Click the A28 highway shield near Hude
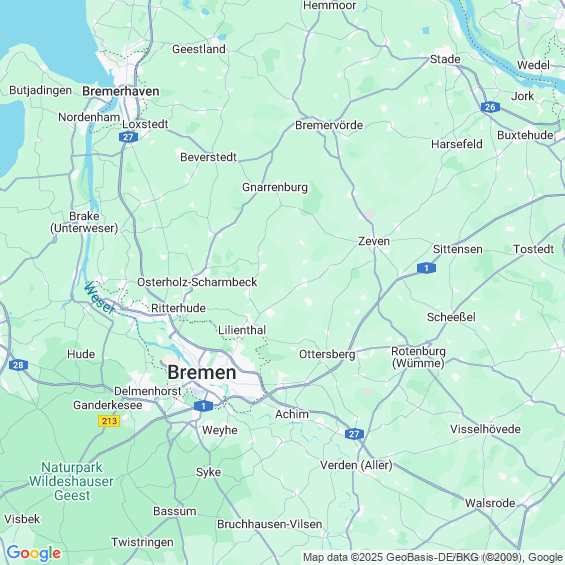This screenshot has width=565, height=565. [18, 365]
